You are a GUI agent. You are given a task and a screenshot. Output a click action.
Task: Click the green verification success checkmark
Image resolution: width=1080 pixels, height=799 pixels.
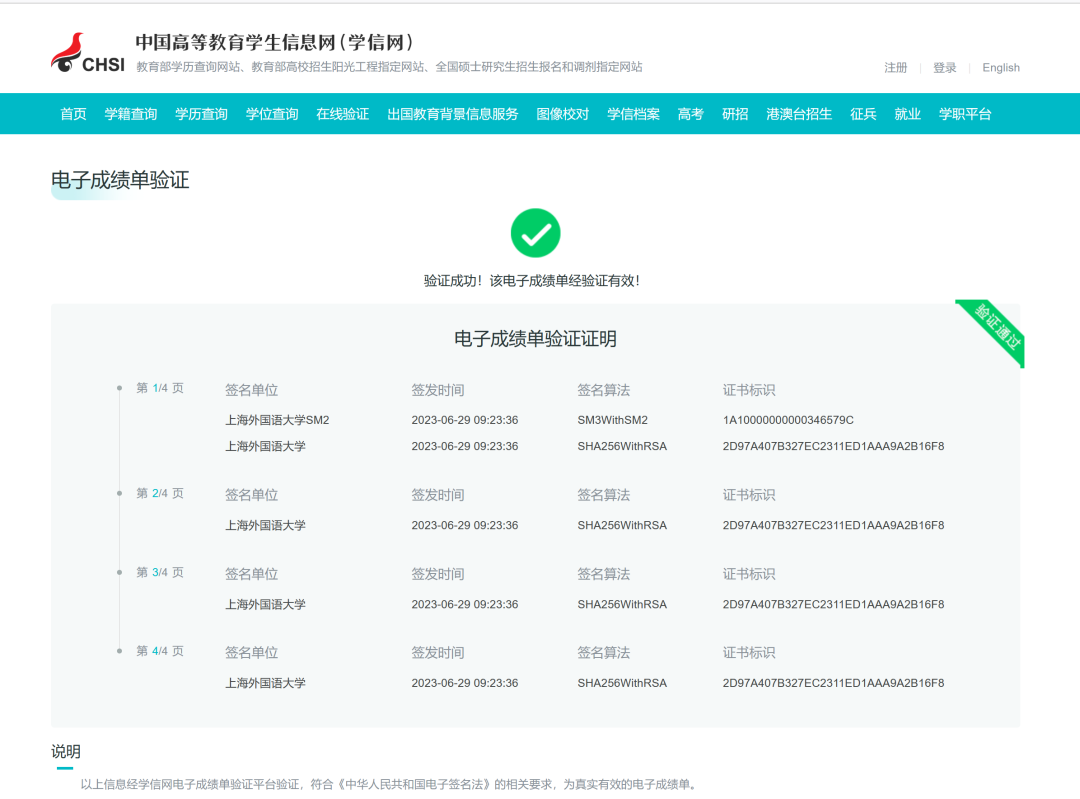536,233
